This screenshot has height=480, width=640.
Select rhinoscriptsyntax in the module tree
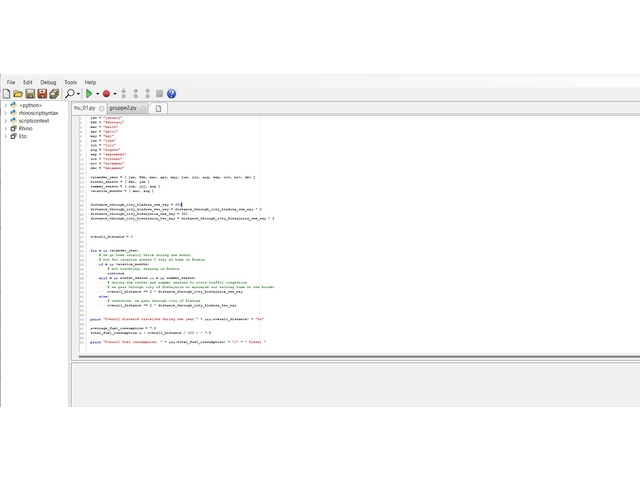[38, 113]
